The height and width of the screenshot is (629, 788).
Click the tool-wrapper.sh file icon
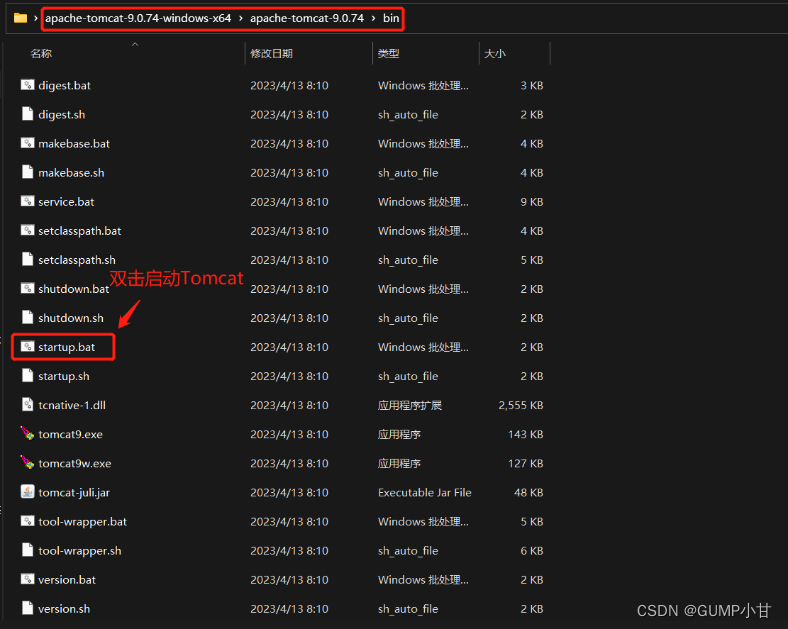tap(27, 550)
